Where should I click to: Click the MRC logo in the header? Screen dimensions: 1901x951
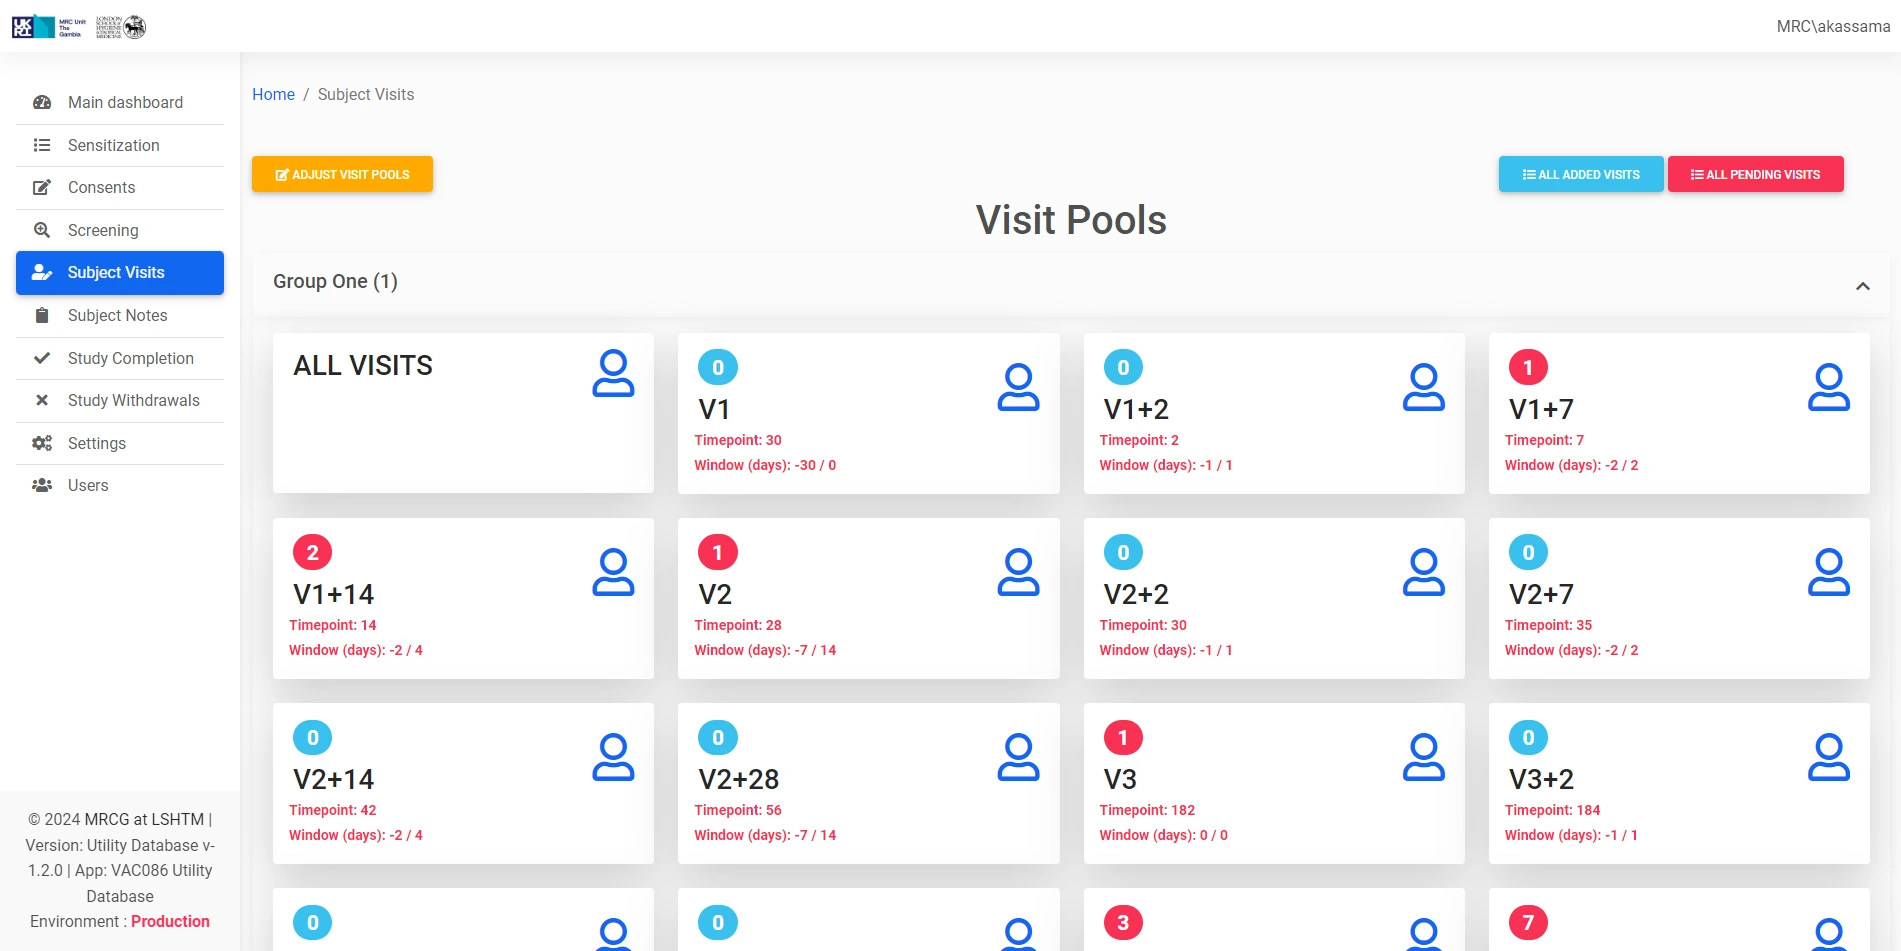(x=48, y=27)
